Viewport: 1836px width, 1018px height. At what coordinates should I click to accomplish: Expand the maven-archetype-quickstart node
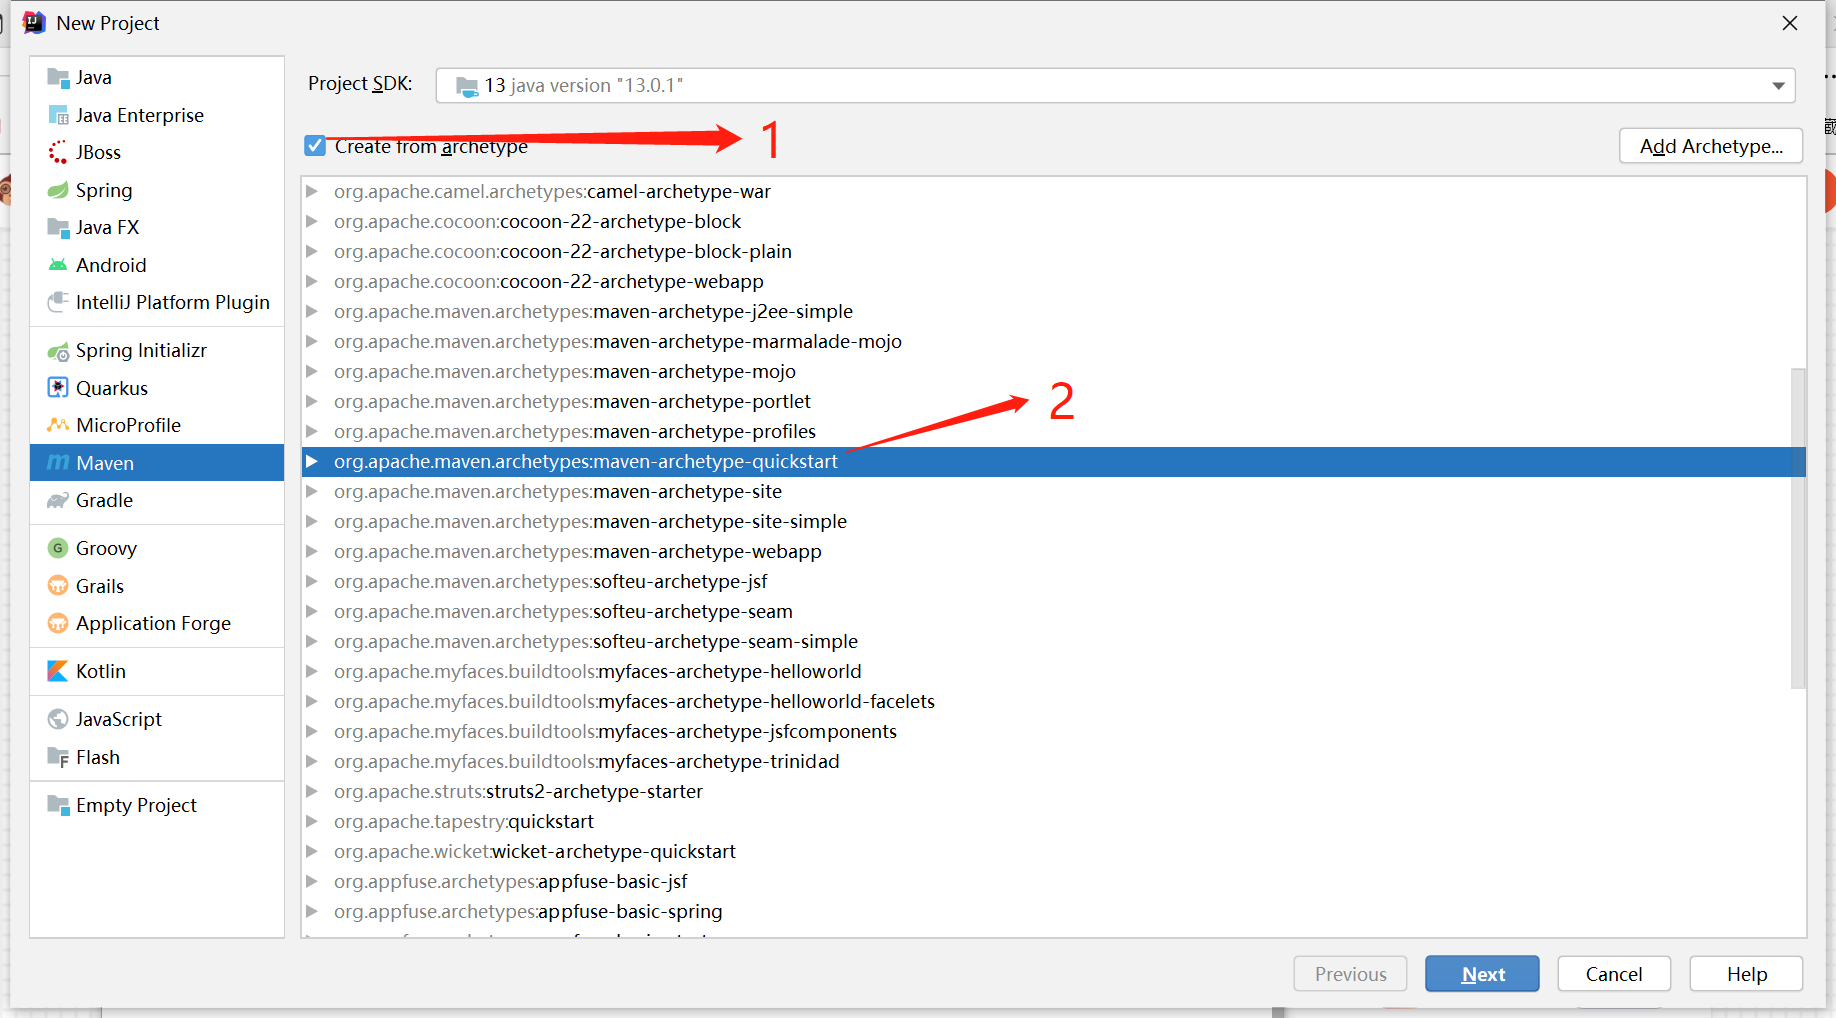pyautogui.click(x=312, y=461)
